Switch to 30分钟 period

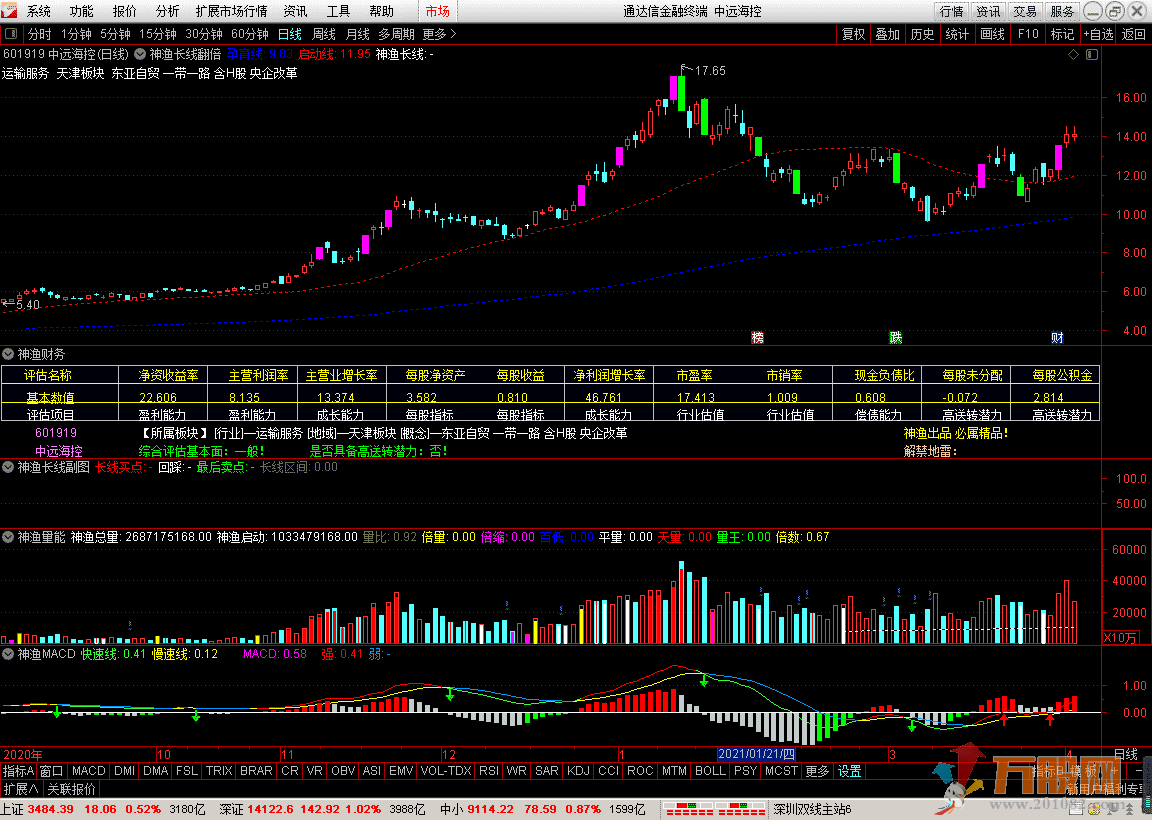[x=204, y=34]
